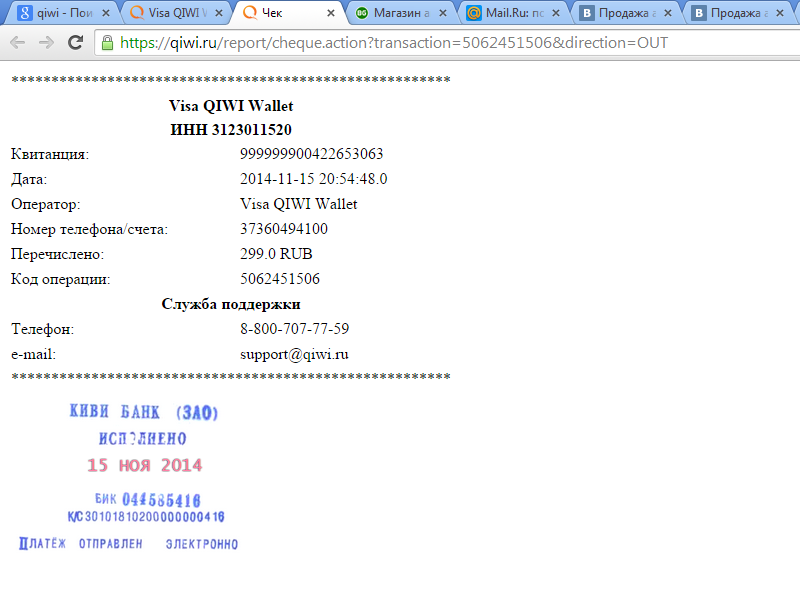Click the 'Visa QIWI Wallet' bold heading
Image resolution: width=800 pixels, height=600 pixels.
click(231, 106)
